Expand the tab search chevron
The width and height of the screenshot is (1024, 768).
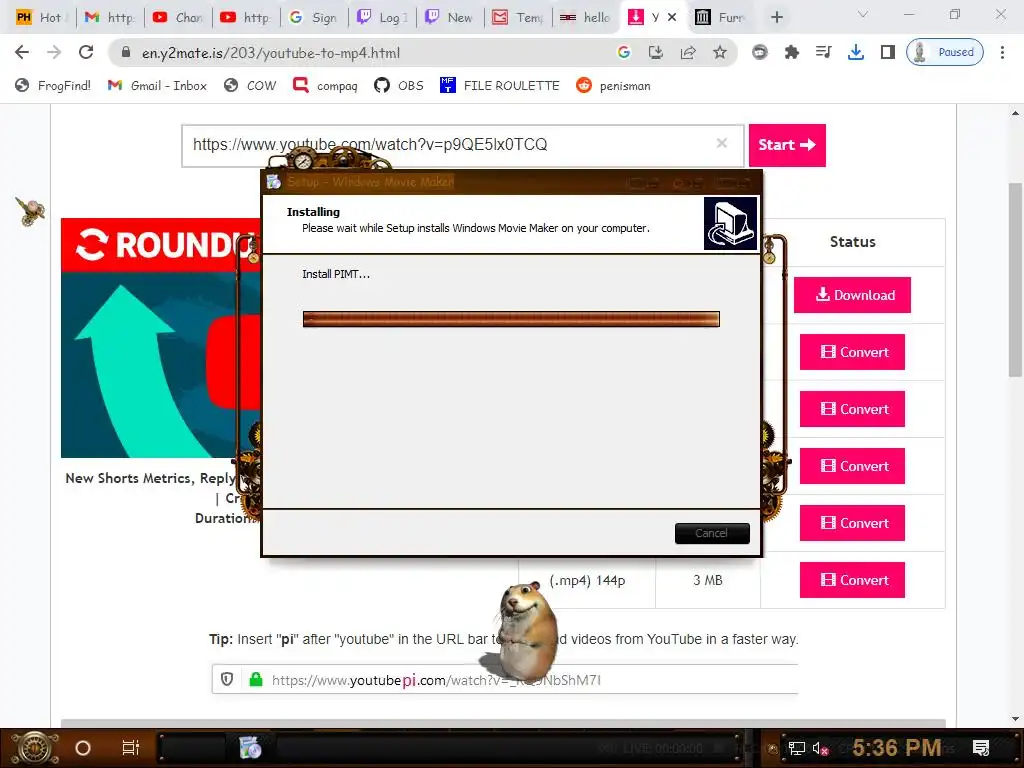coord(863,14)
